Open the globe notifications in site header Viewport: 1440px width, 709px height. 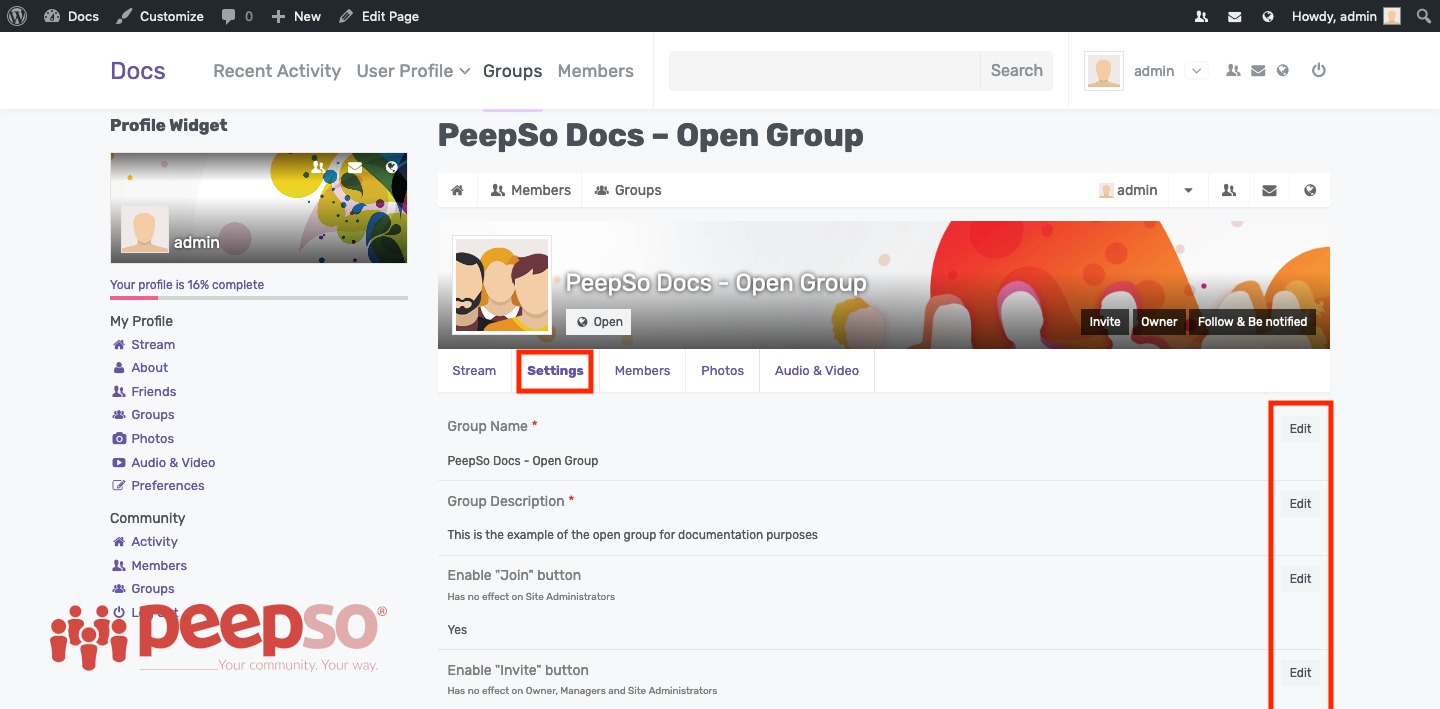[1283, 71]
